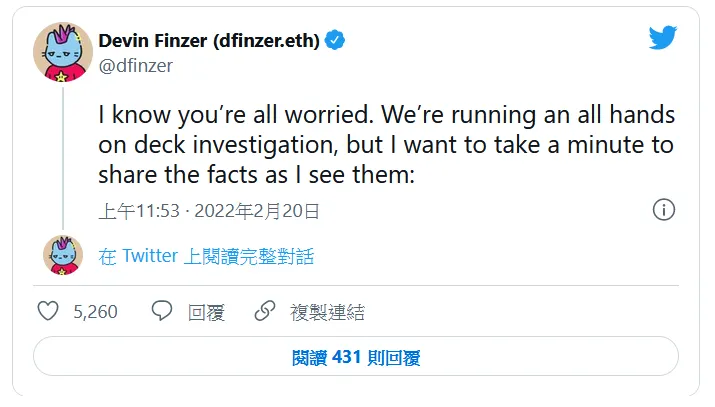Click the 5,260 likes count
This screenshot has width=715, height=407.
[x=96, y=312]
